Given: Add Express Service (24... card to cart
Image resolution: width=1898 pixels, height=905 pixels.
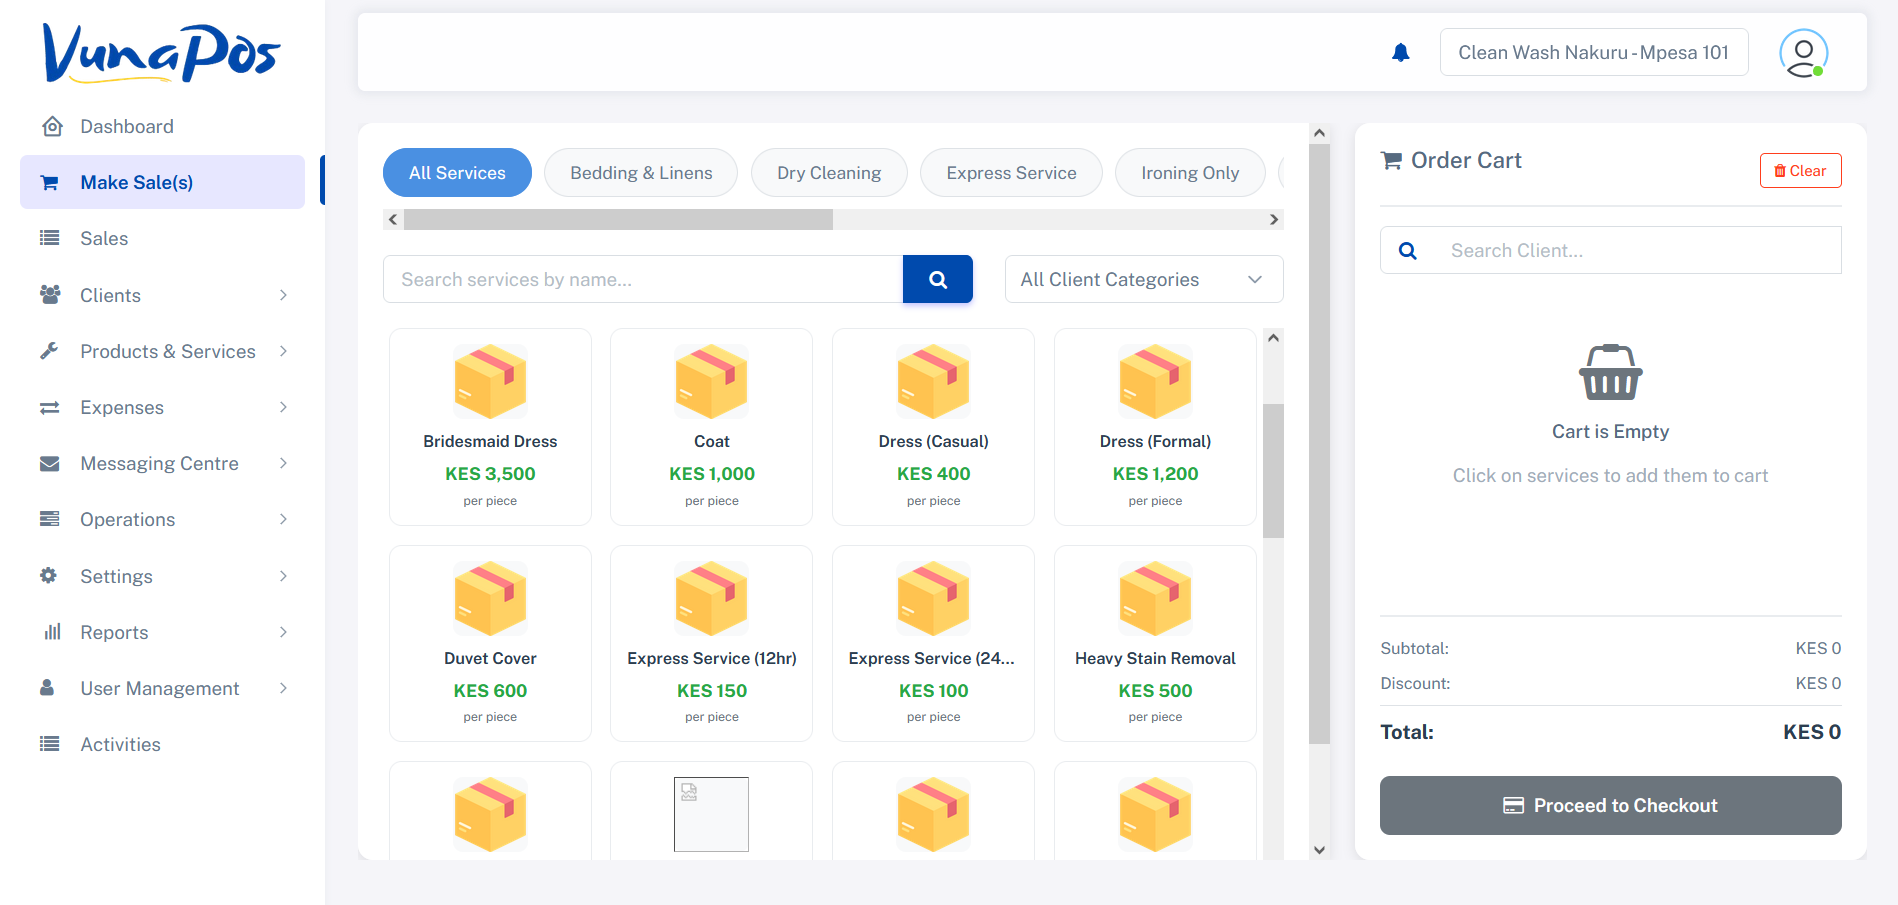Looking at the screenshot, I should tap(933, 643).
